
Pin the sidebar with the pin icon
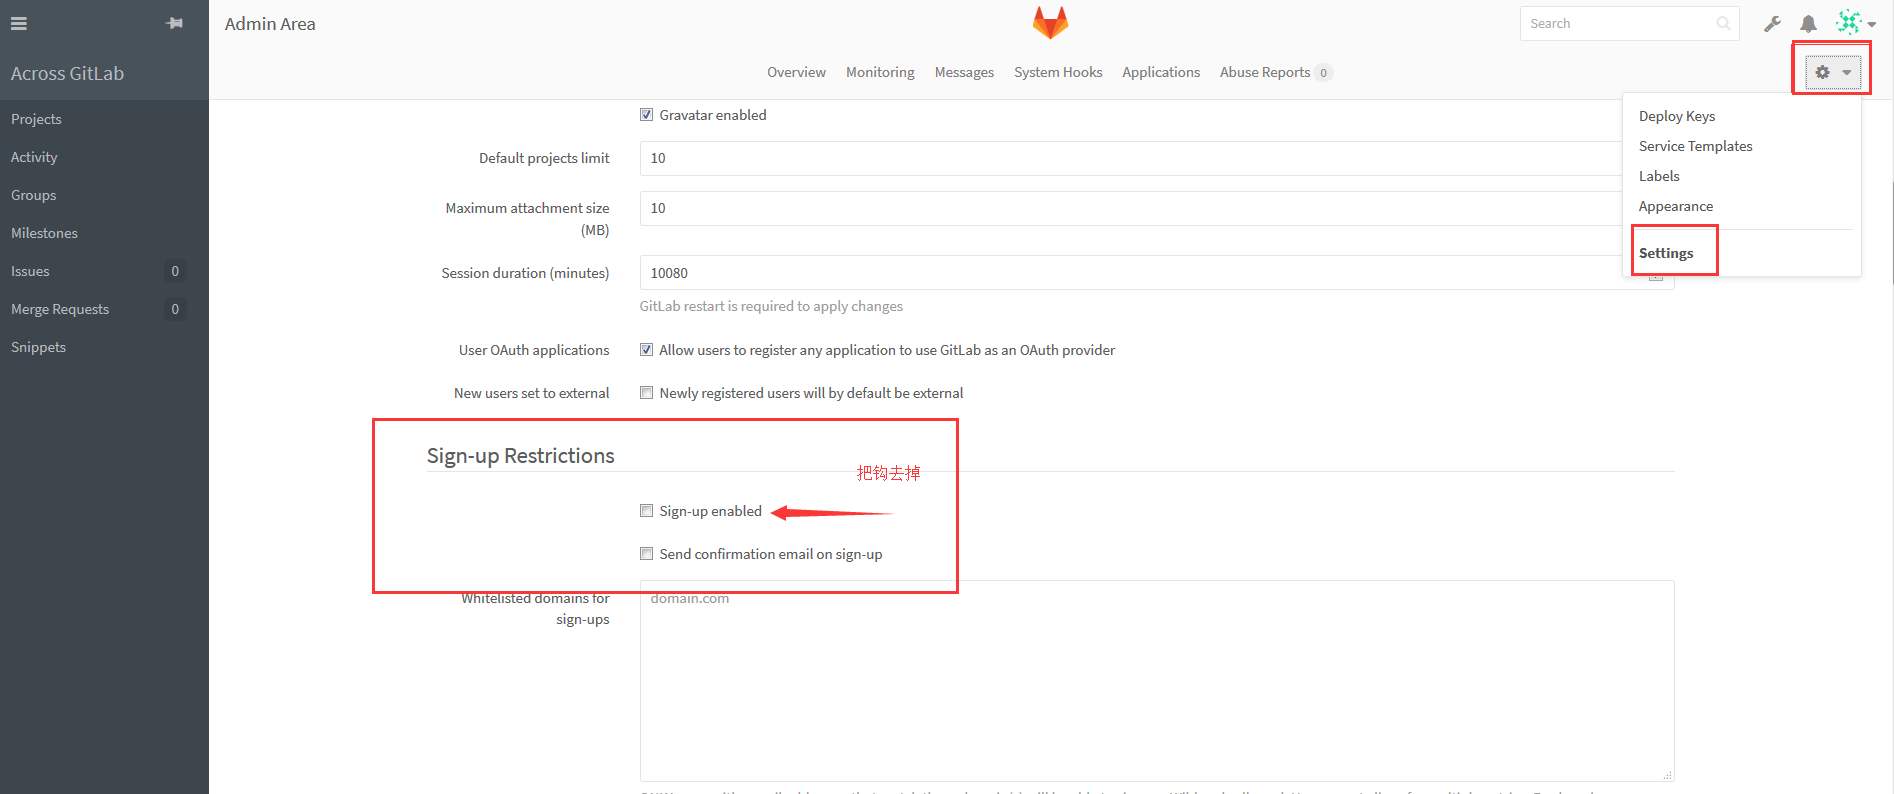[x=175, y=23]
